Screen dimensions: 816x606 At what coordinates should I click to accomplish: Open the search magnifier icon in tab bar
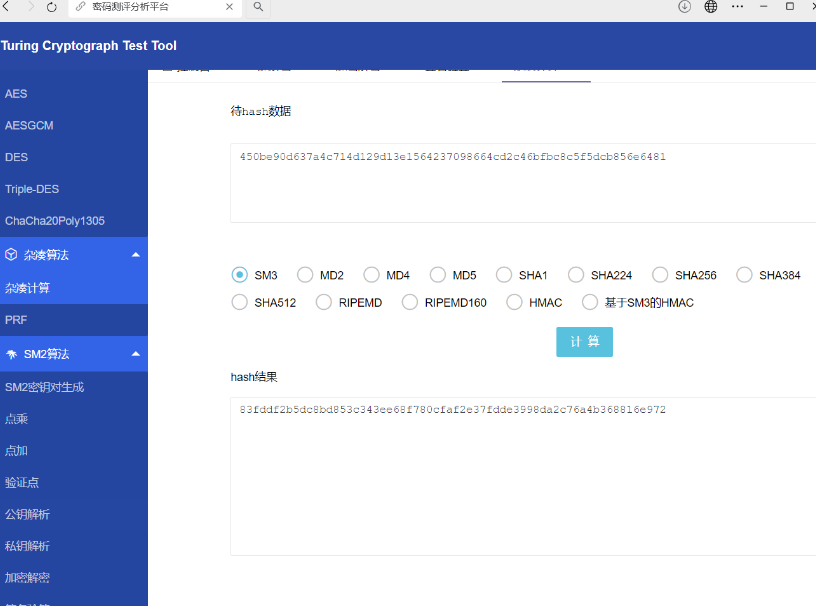[258, 7]
